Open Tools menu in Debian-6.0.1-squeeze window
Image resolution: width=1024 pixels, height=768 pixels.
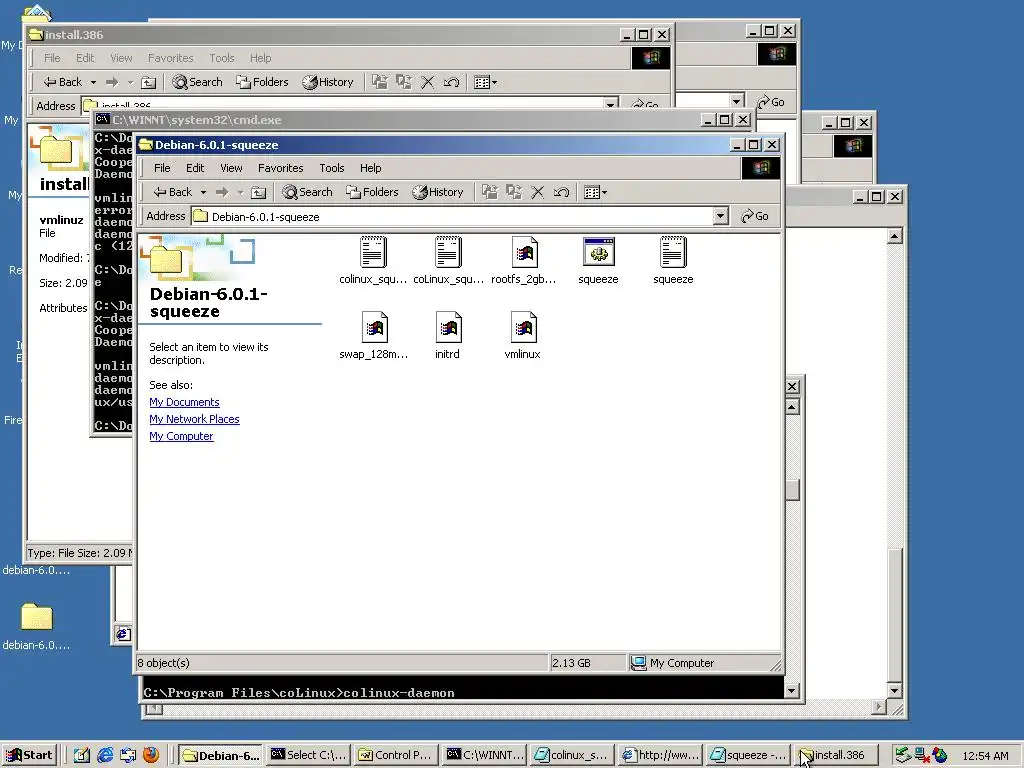coord(332,168)
